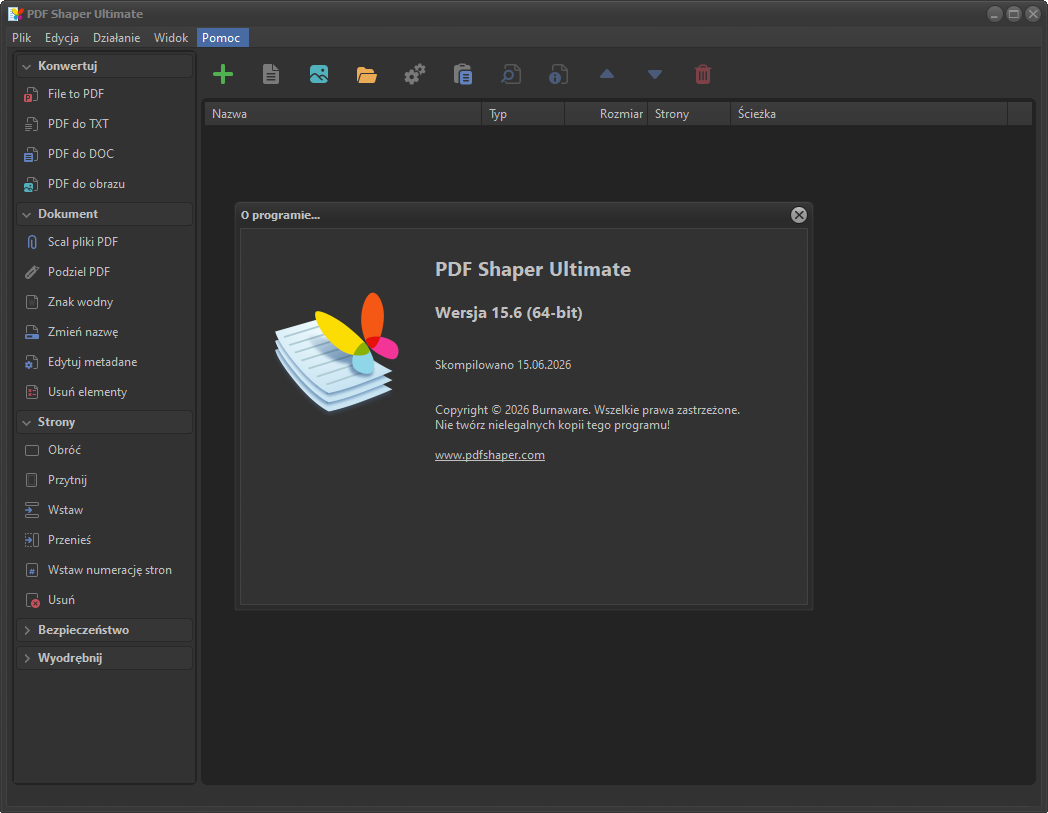
Task: Click the PDF do DOC icon
Action: point(31,154)
